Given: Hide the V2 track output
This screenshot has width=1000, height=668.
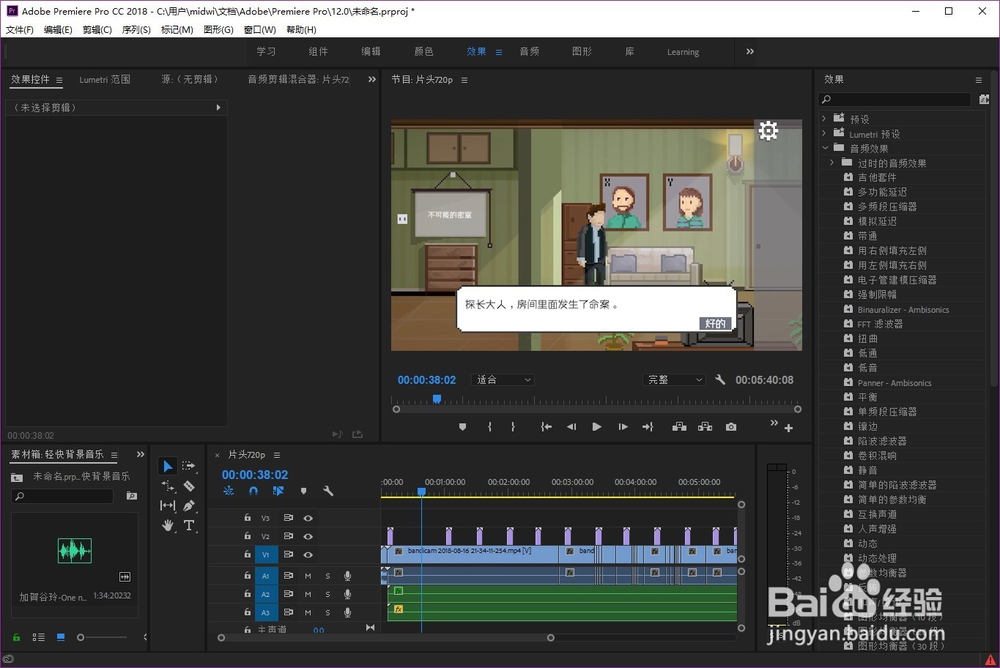Looking at the screenshot, I should pos(308,536).
